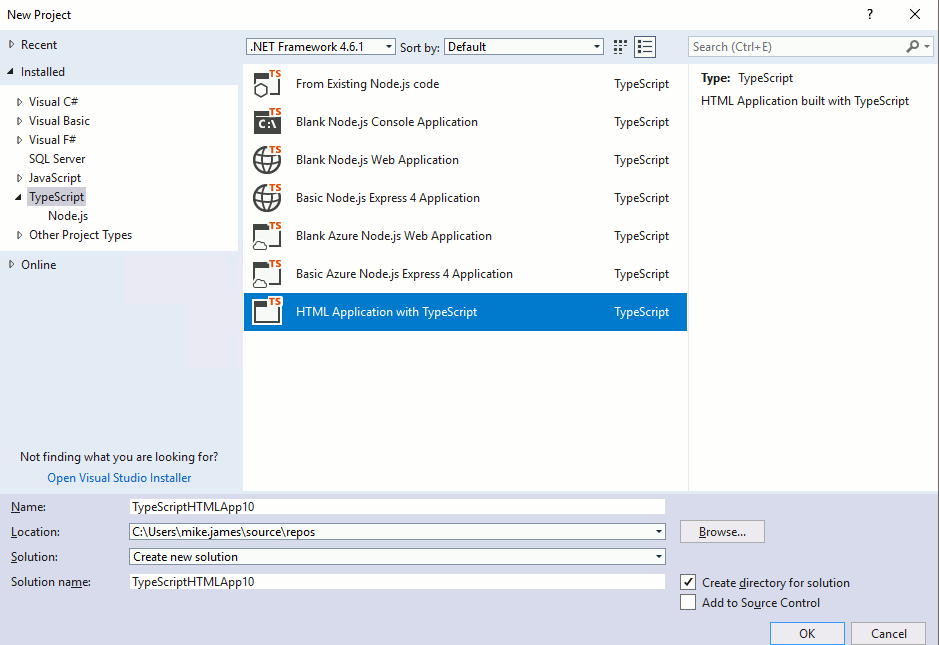Expand the Visual C# node
This screenshot has width=939, height=645.
coord(19,102)
